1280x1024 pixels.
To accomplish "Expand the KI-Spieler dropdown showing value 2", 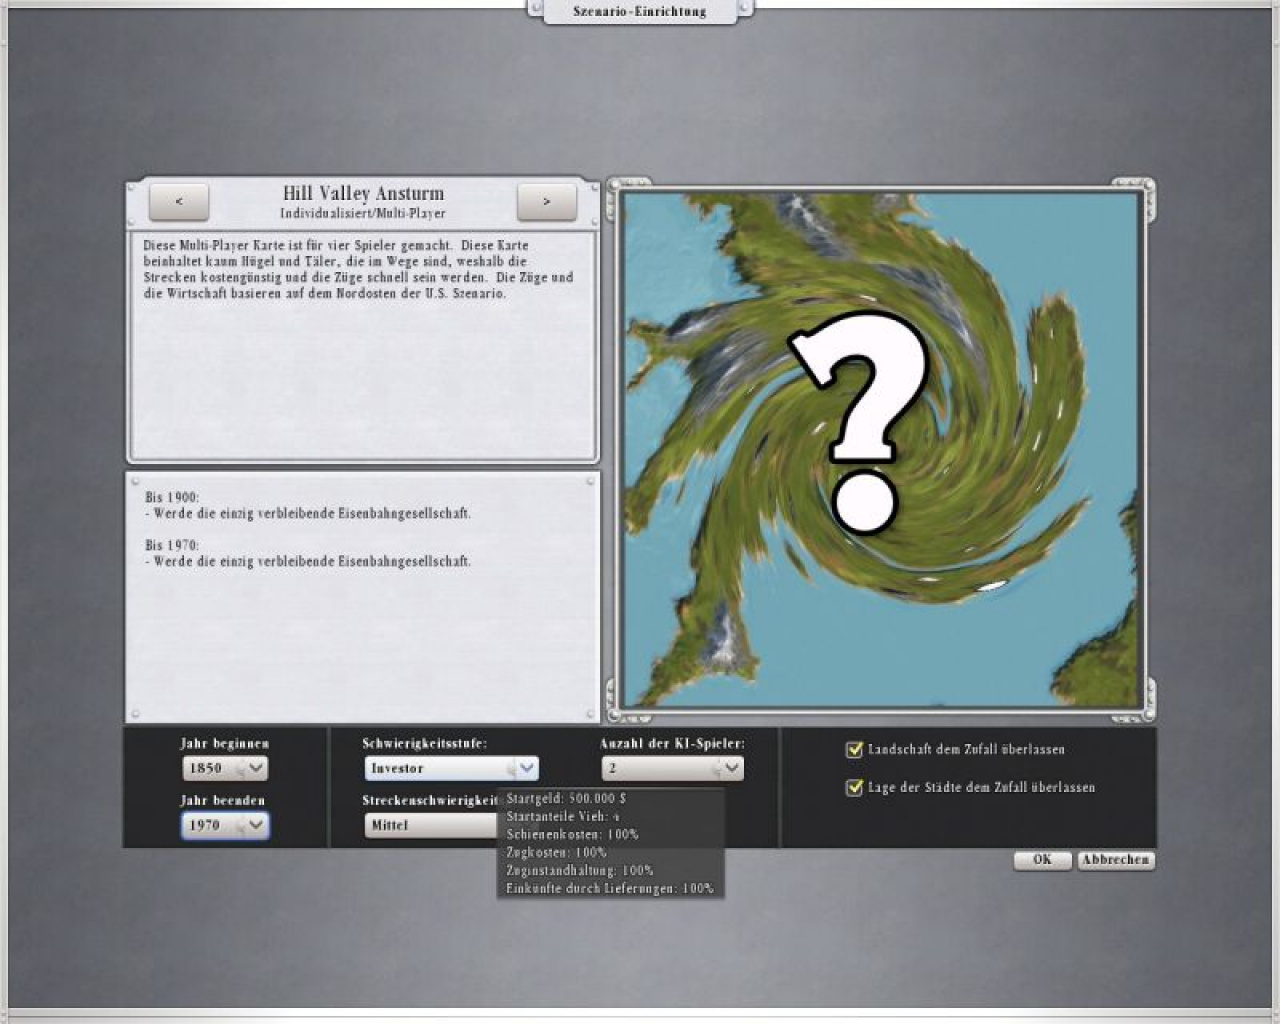I will coord(660,768).
